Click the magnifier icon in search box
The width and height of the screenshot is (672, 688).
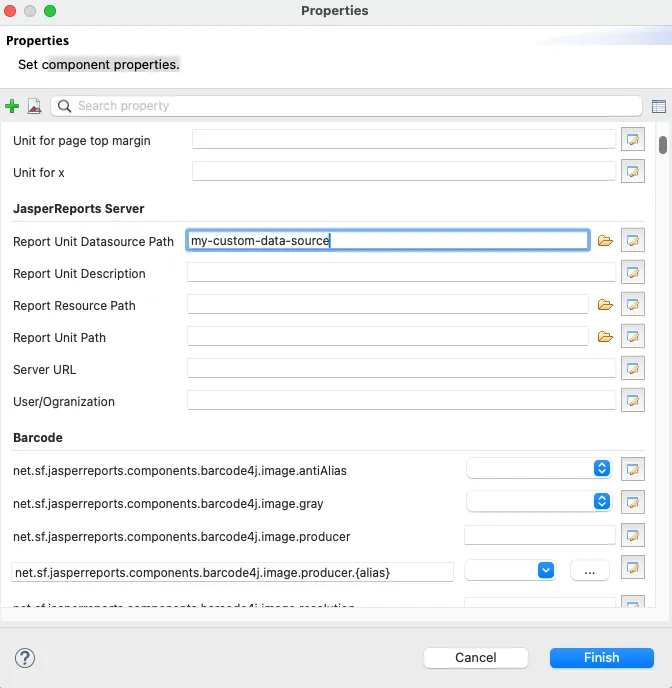(64, 106)
